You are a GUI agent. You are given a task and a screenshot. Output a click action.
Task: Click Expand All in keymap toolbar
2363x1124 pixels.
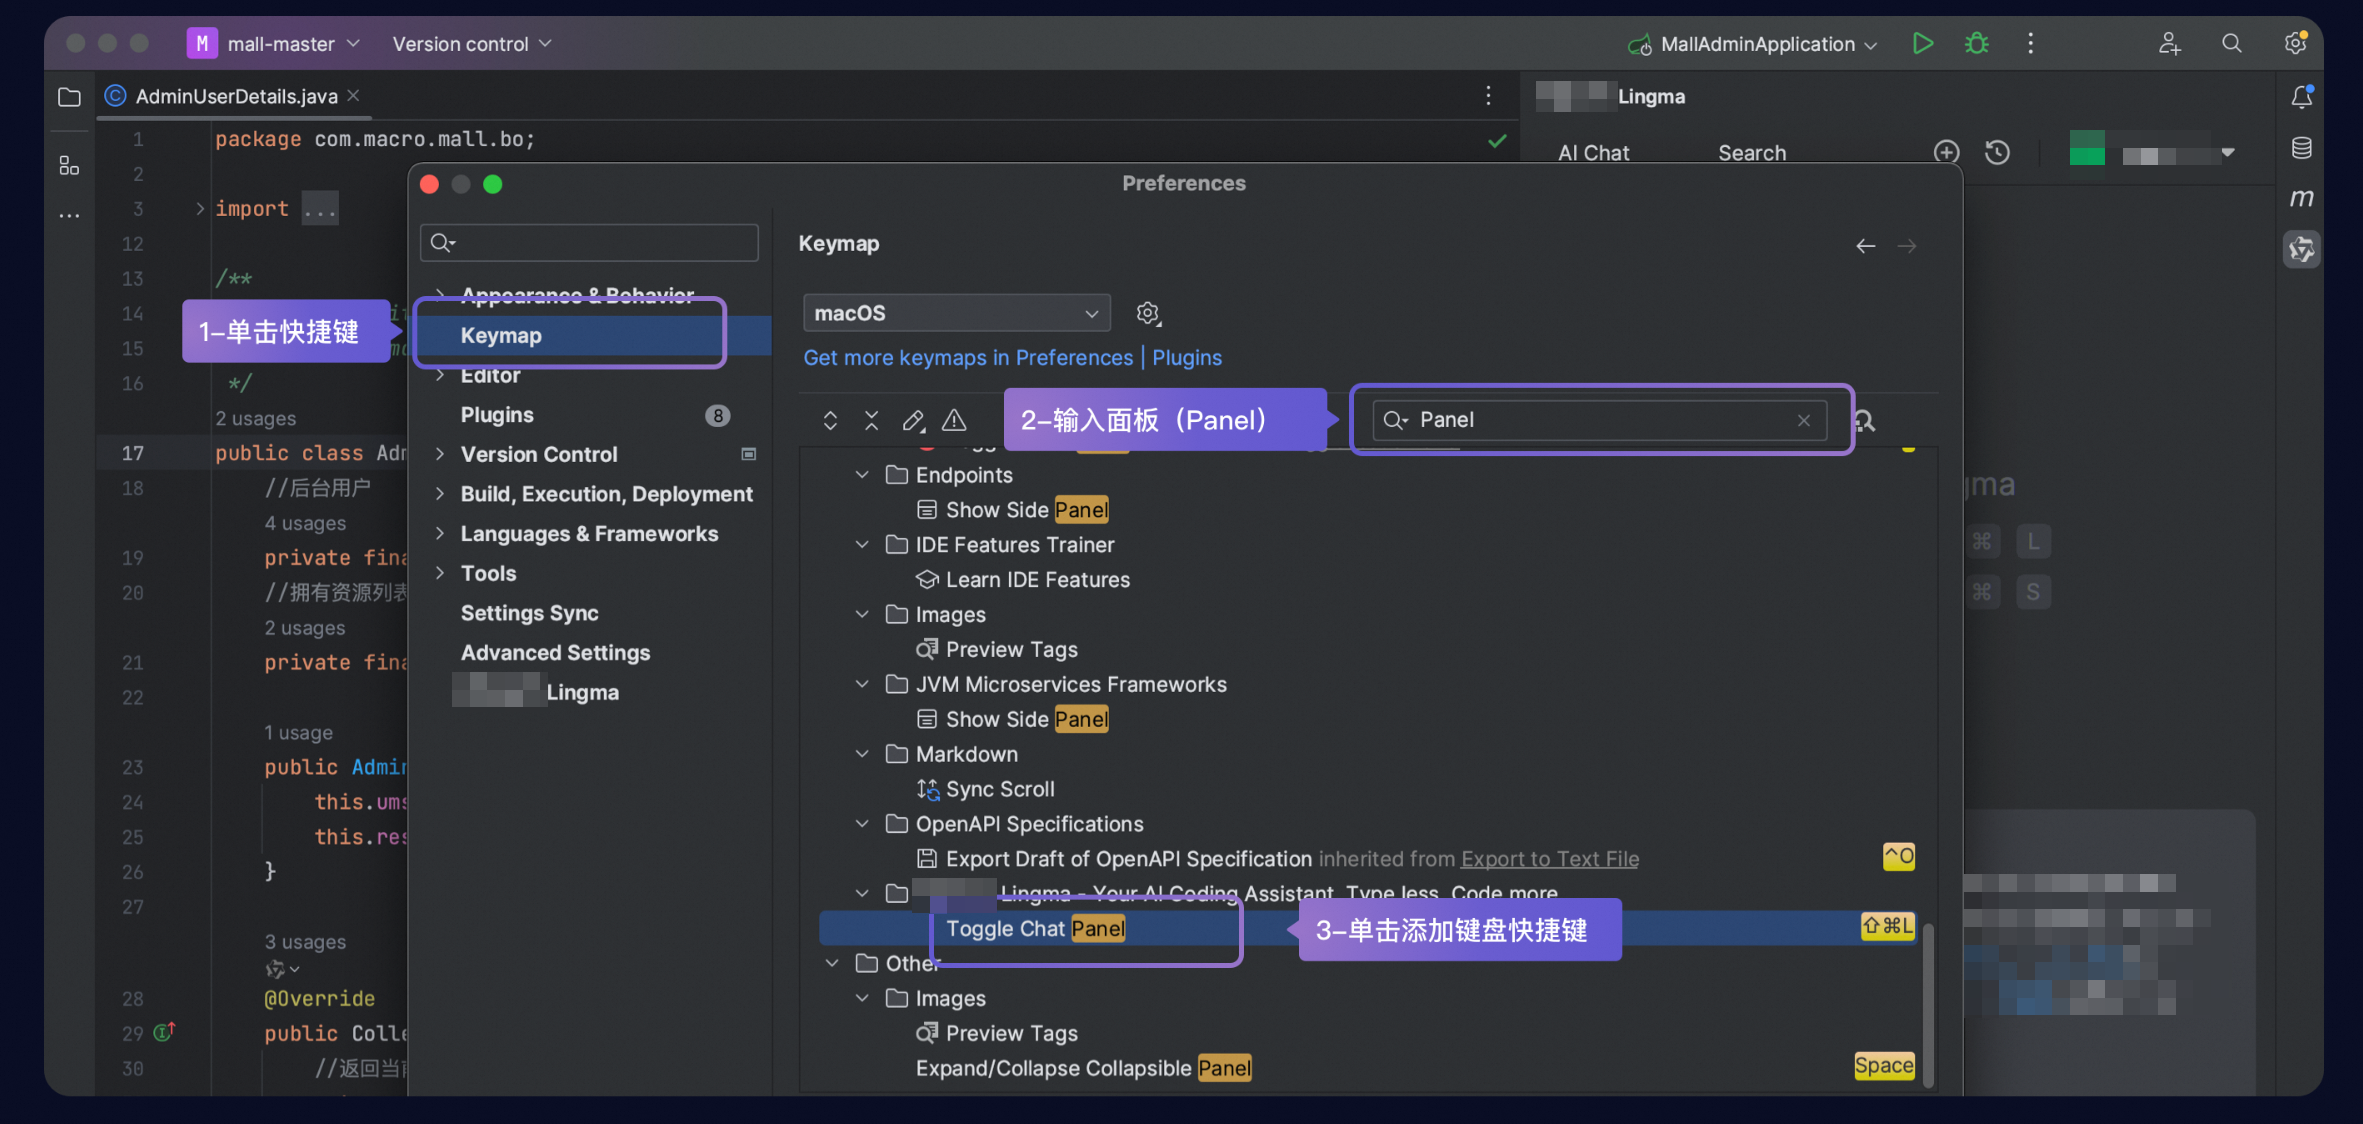[830, 420]
